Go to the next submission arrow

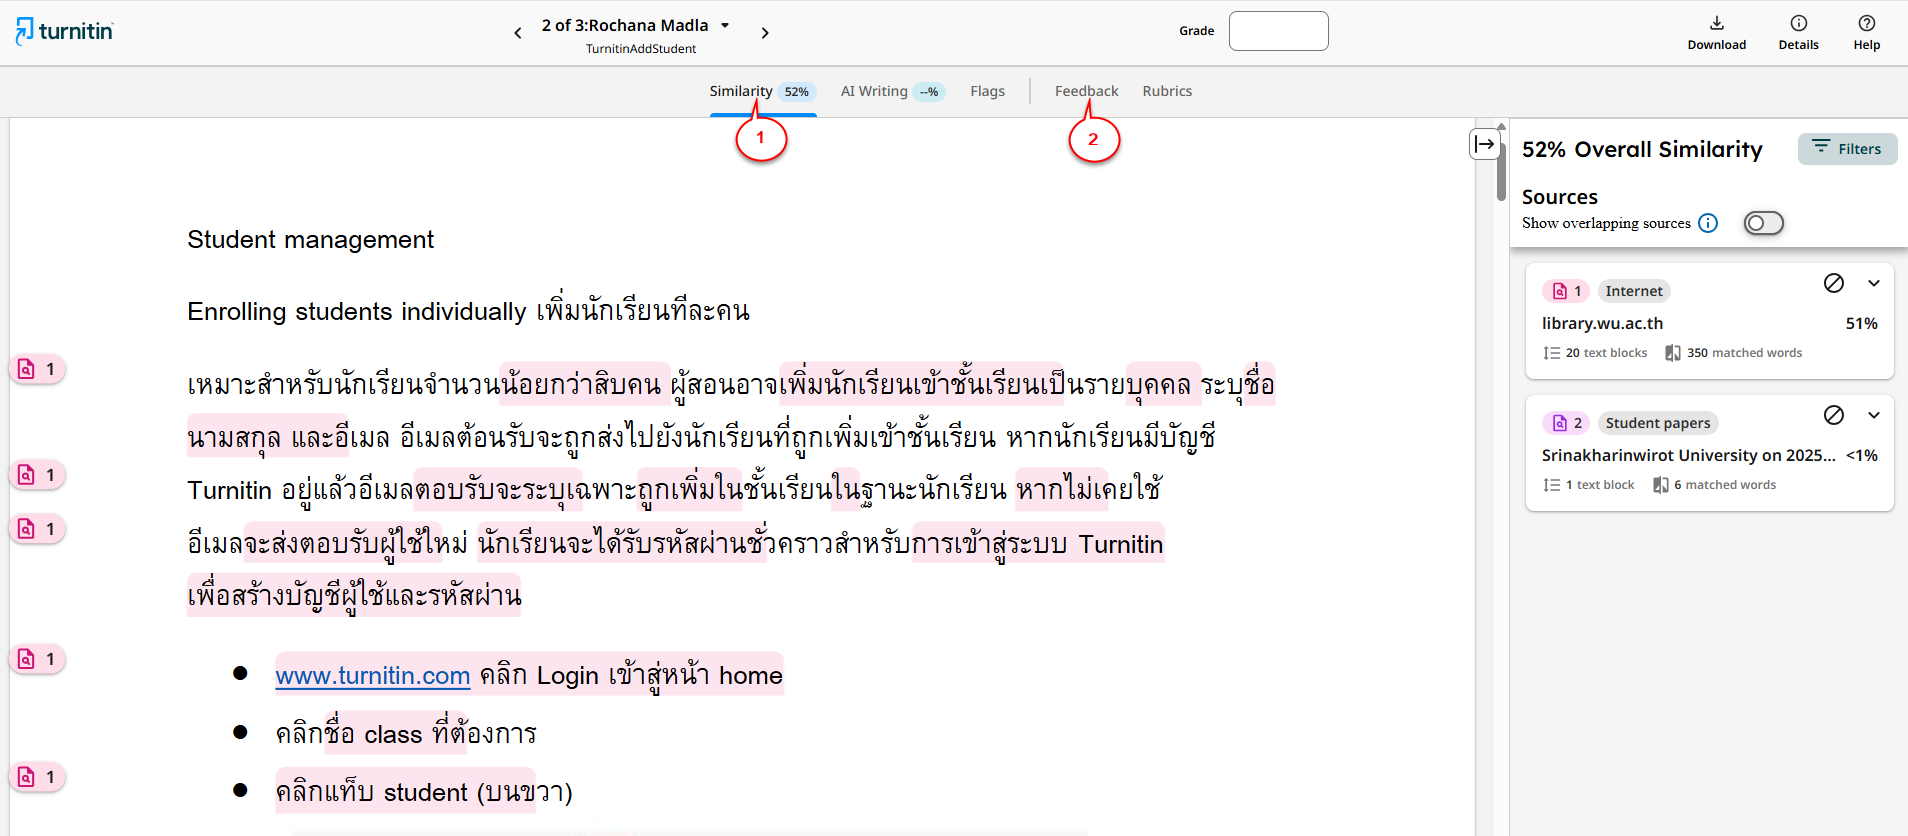point(765,33)
